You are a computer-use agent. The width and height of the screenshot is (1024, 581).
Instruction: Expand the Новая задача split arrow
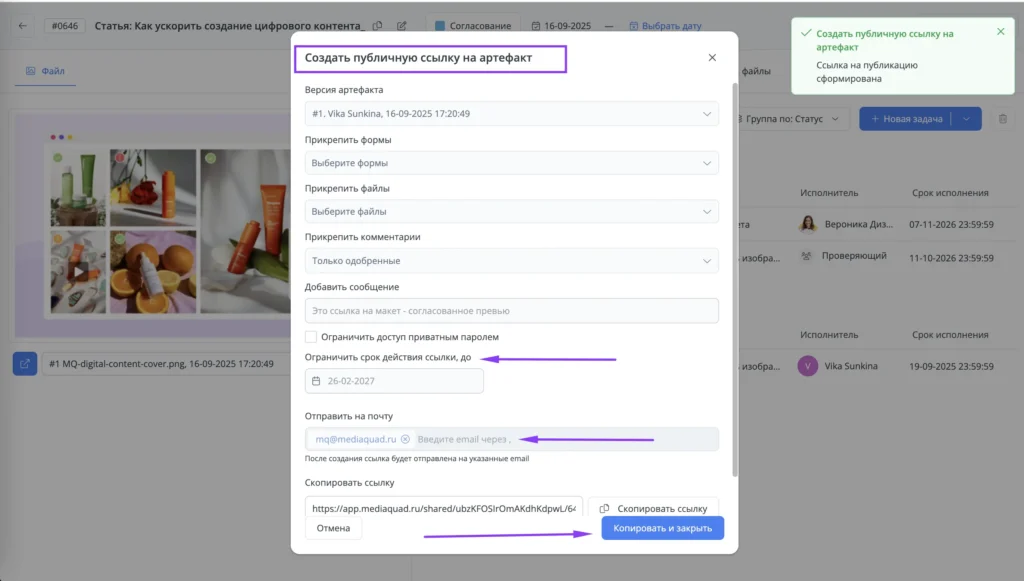coord(967,119)
